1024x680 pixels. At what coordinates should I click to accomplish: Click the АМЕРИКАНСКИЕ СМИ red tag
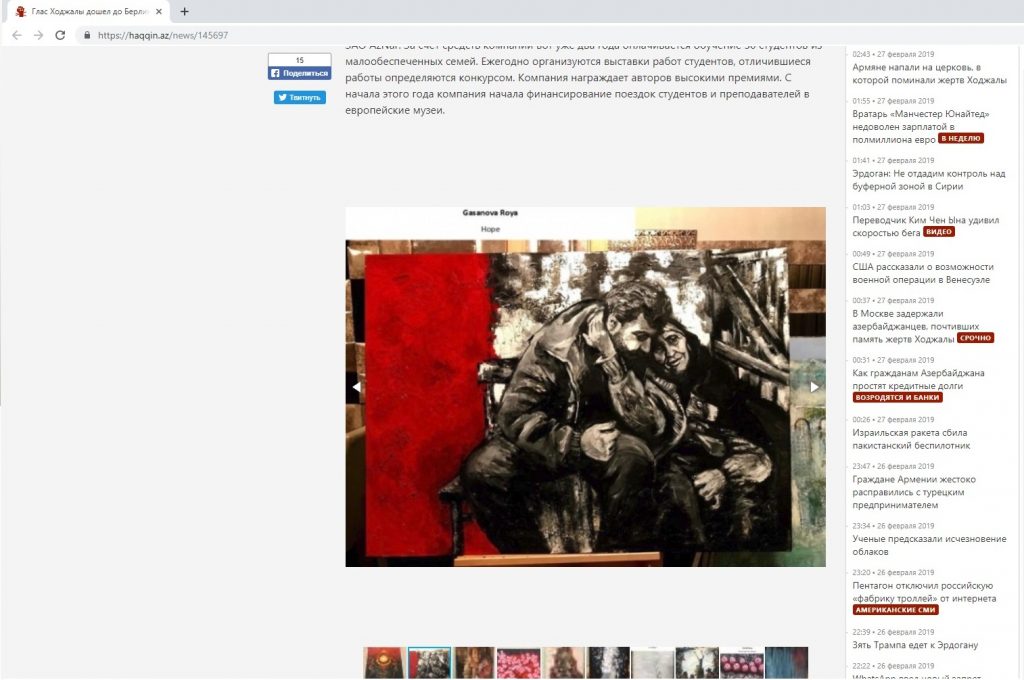pyautogui.click(x=895, y=609)
